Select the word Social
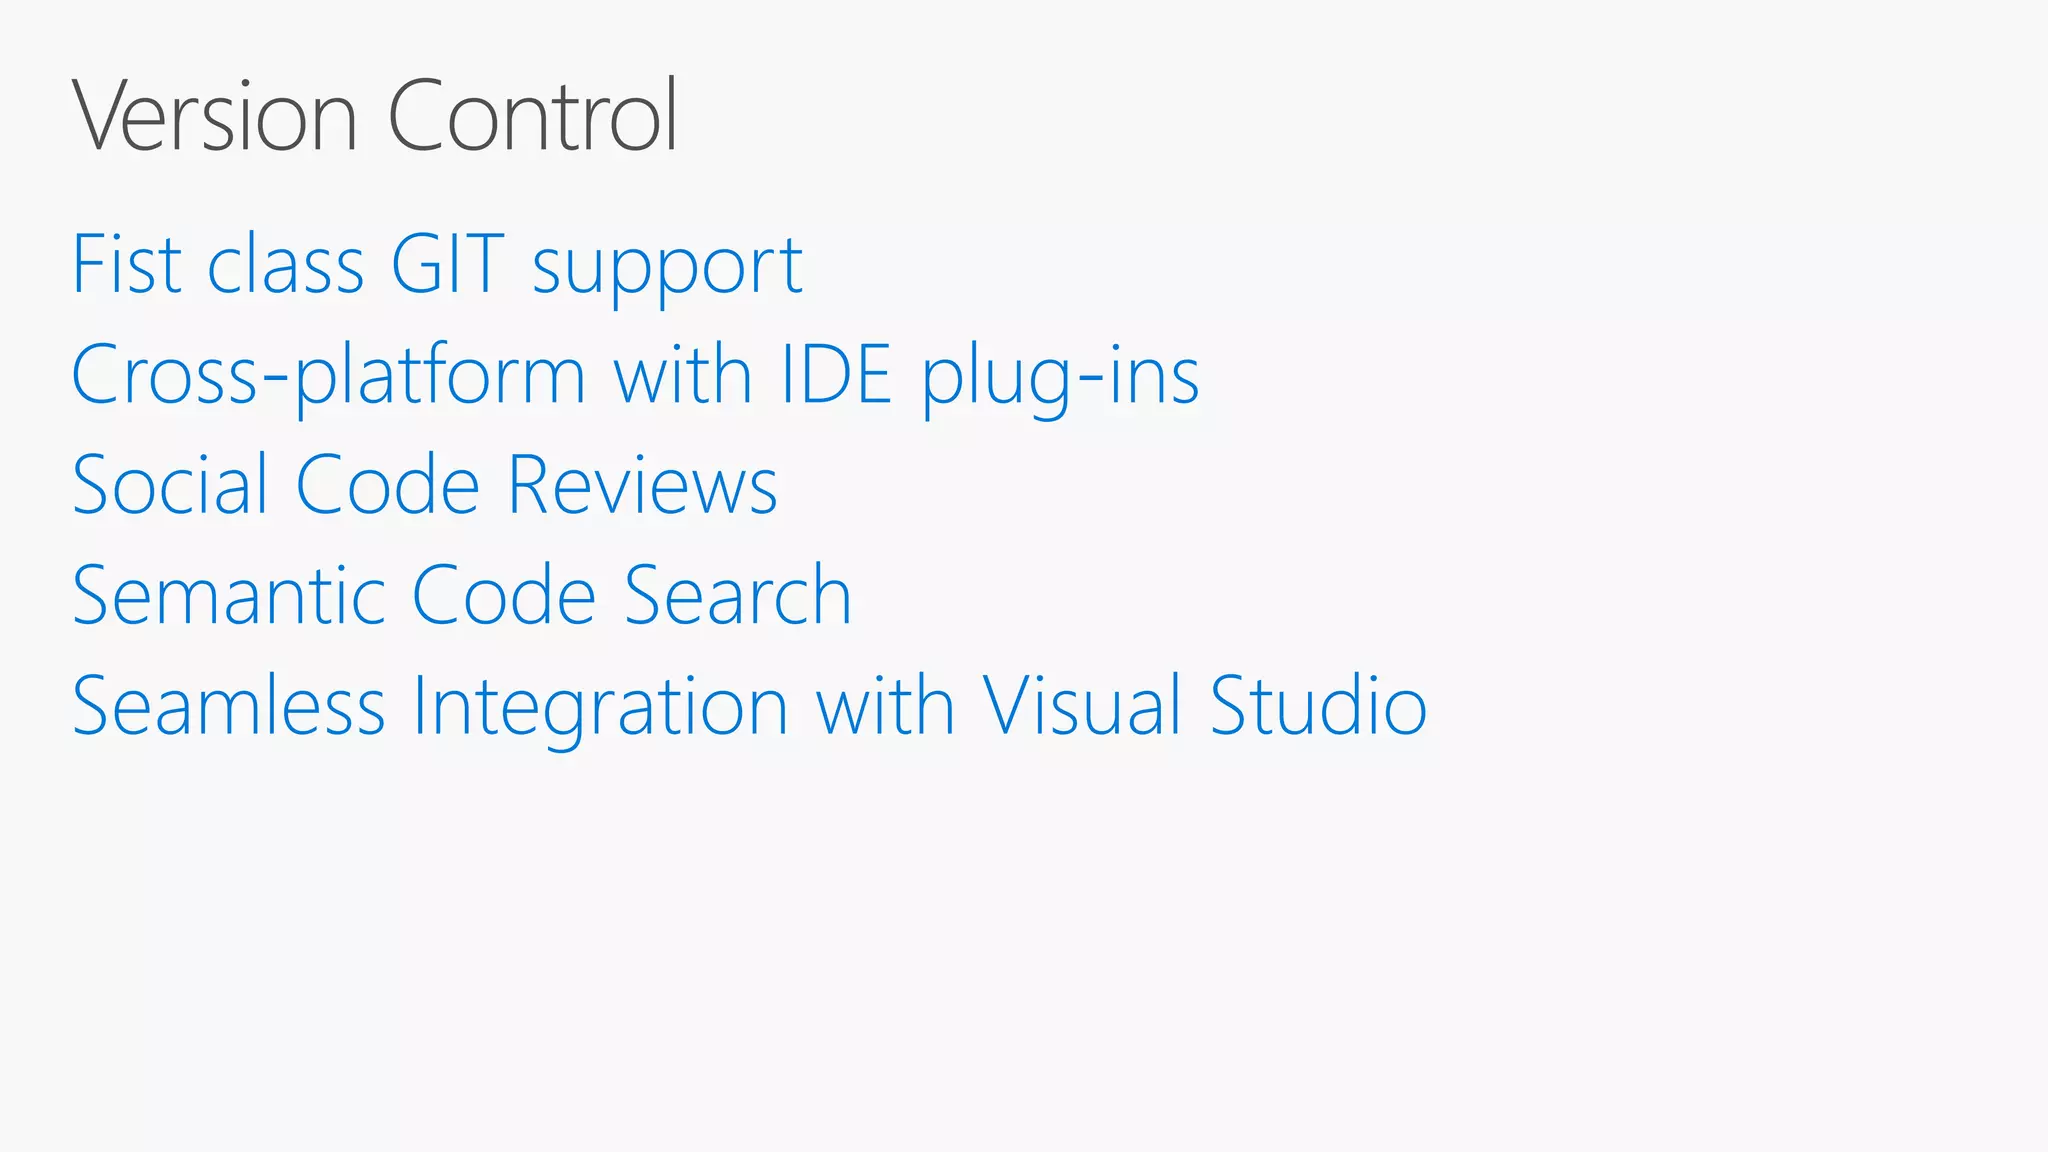 (x=171, y=485)
